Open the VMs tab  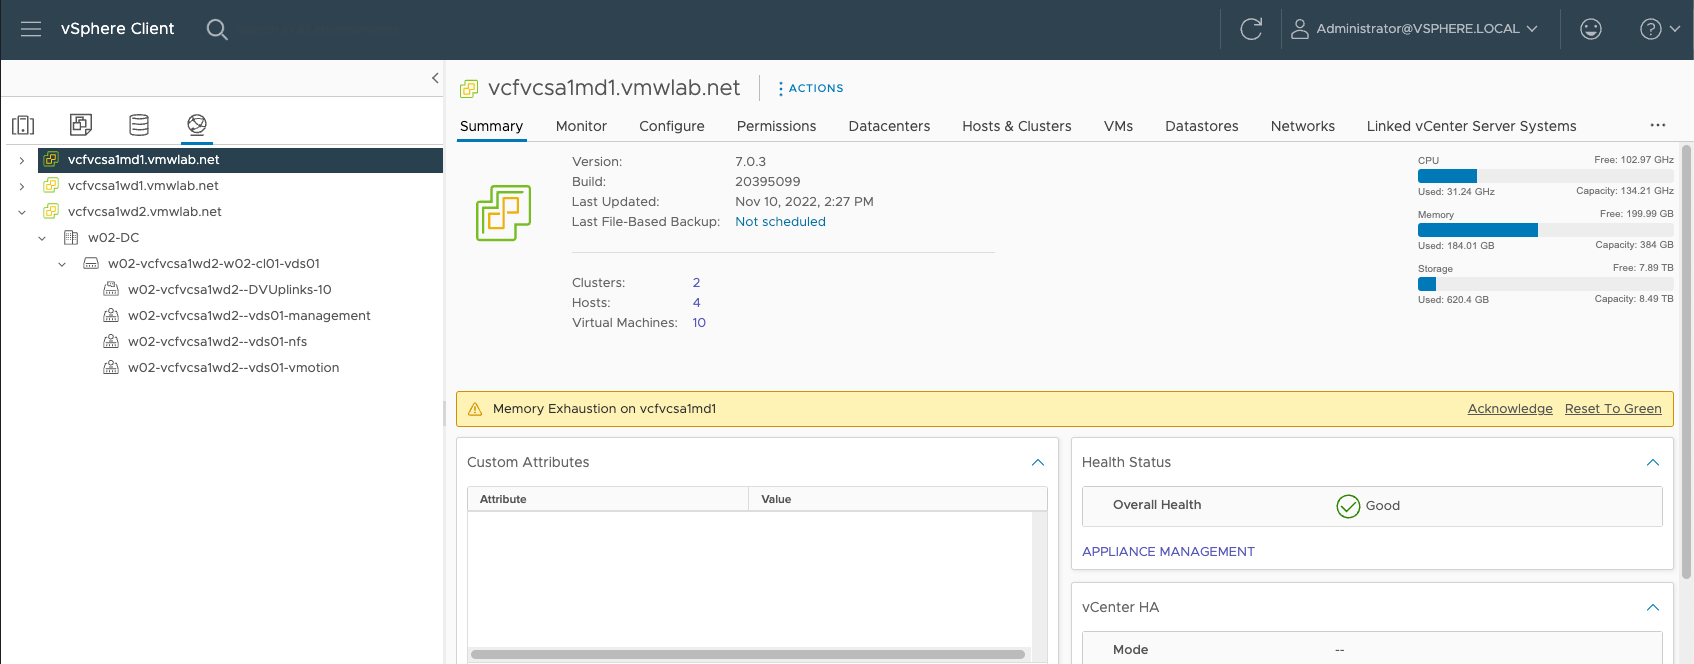click(1118, 126)
